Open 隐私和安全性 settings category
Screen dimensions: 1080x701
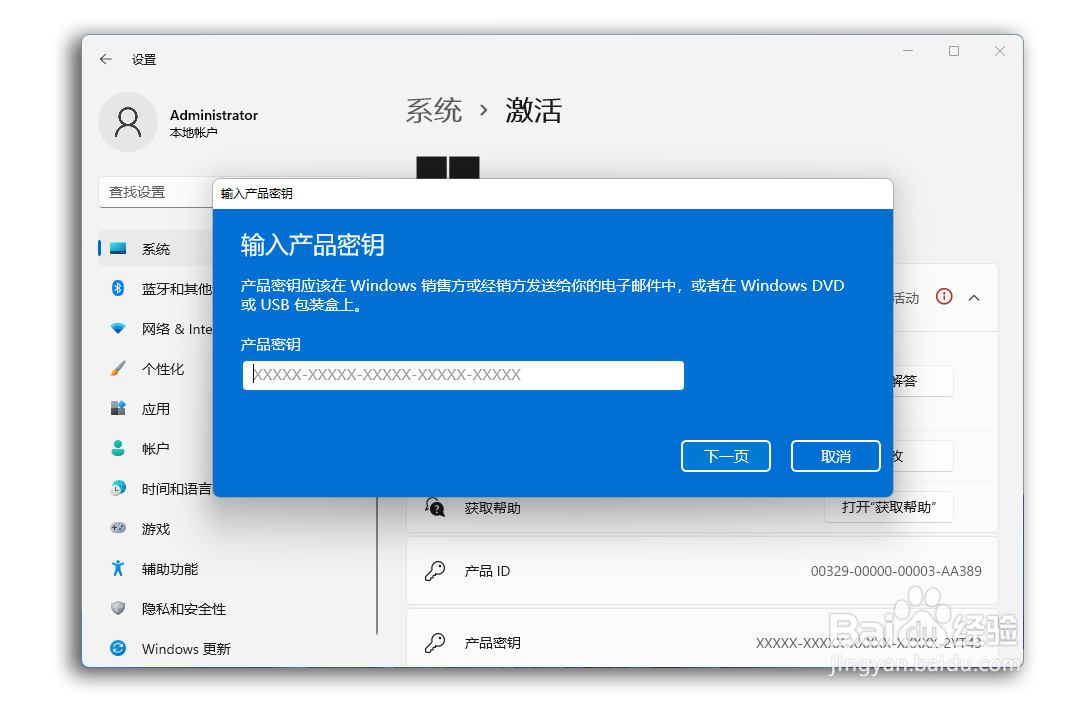click(x=184, y=609)
